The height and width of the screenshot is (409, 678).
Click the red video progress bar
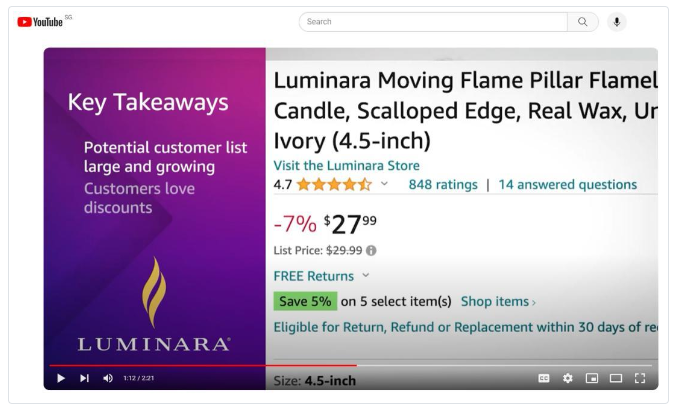coord(200,365)
